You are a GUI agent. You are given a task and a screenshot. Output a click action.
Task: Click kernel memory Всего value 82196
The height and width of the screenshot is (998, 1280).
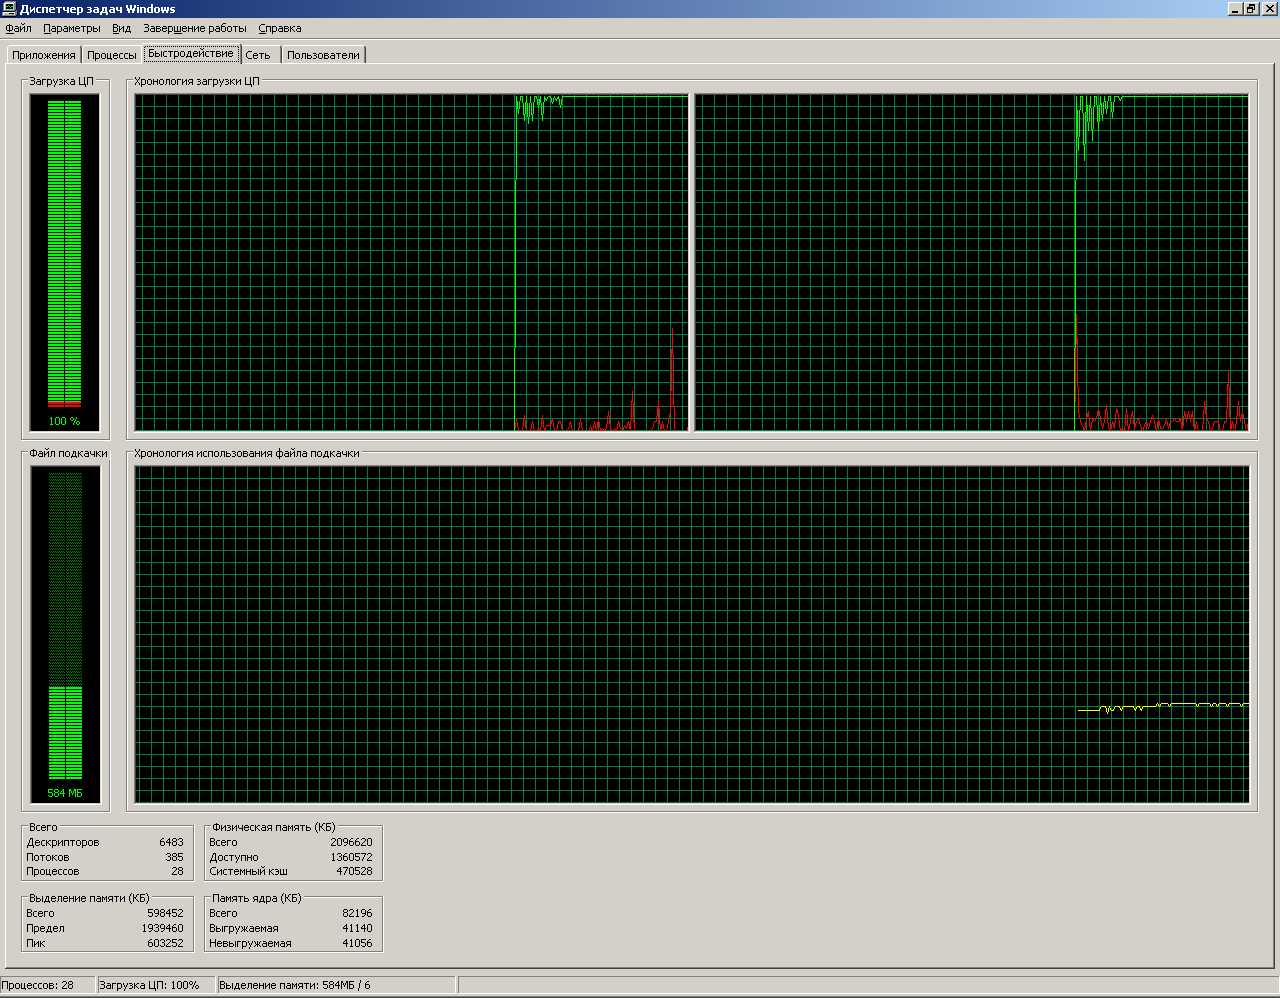tap(357, 913)
